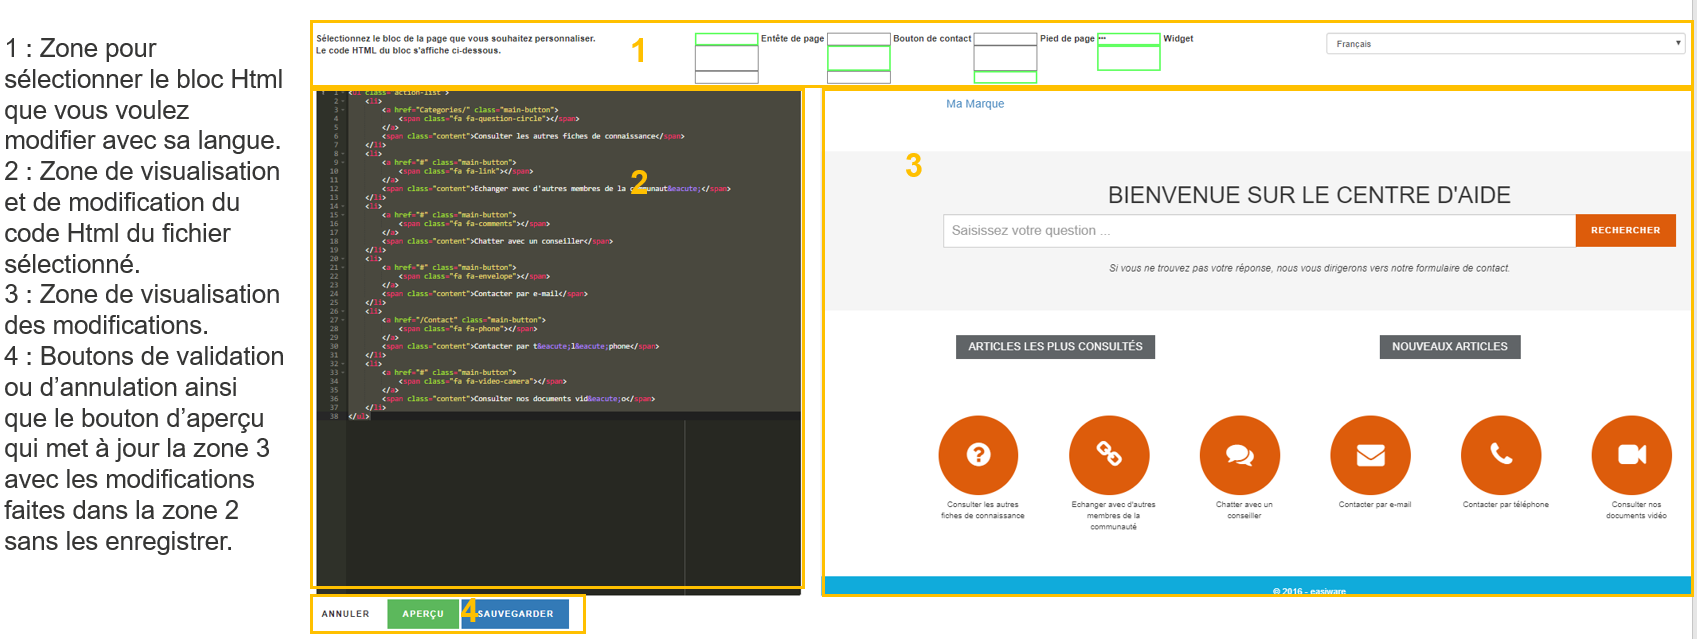
Task: Open the chat bubbles conseiller icon
Action: [x=1240, y=455]
